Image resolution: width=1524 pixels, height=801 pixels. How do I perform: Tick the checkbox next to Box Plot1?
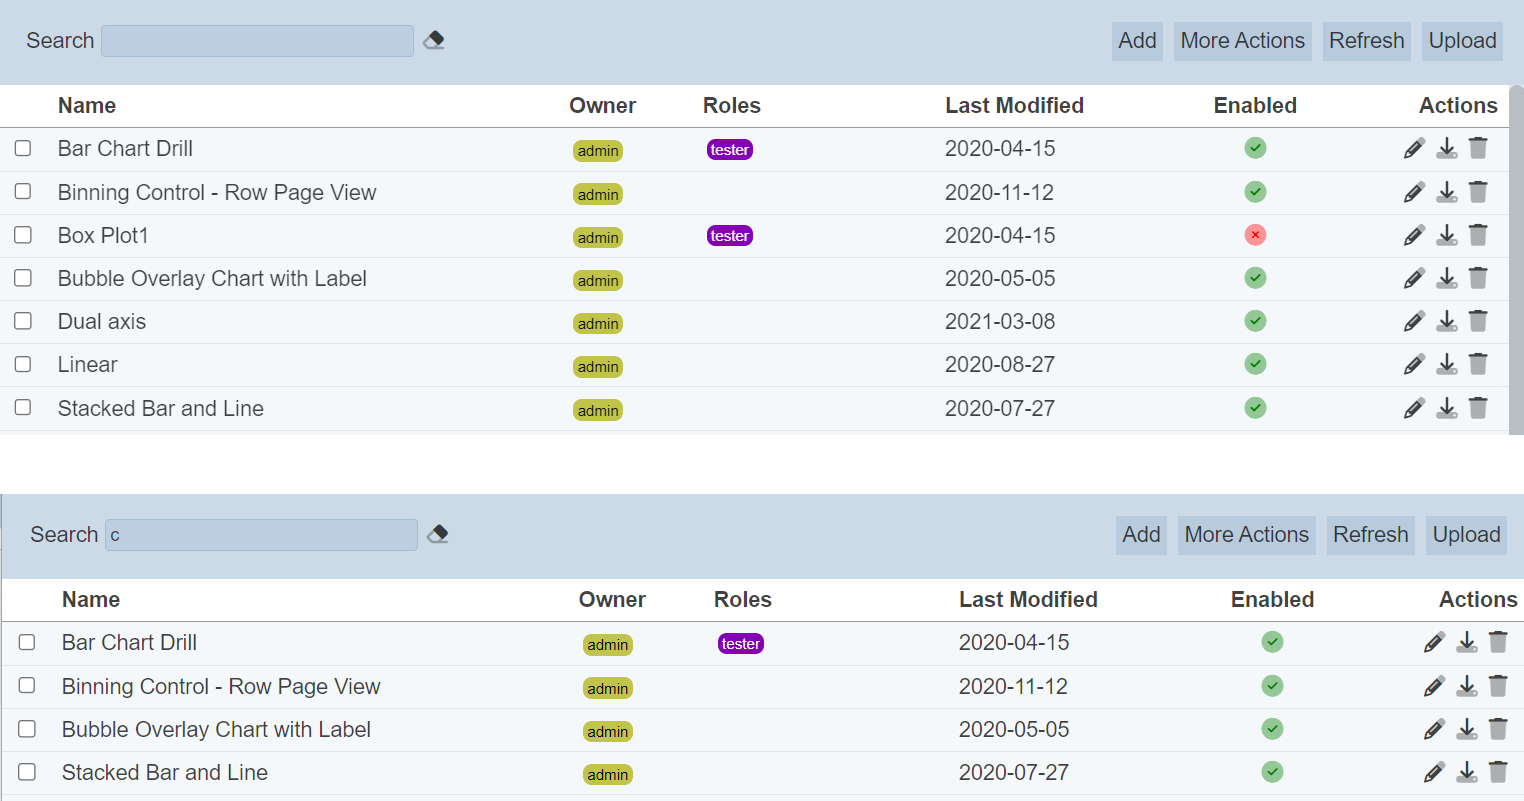pyautogui.click(x=23, y=235)
